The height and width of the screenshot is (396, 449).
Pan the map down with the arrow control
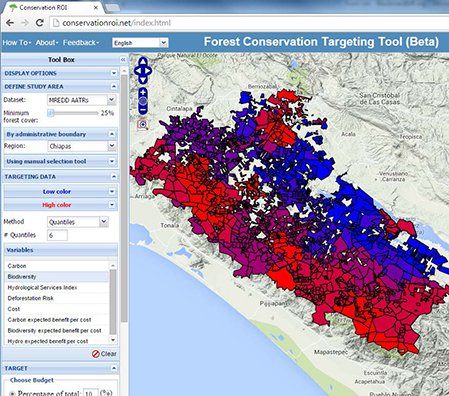(143, 80)
